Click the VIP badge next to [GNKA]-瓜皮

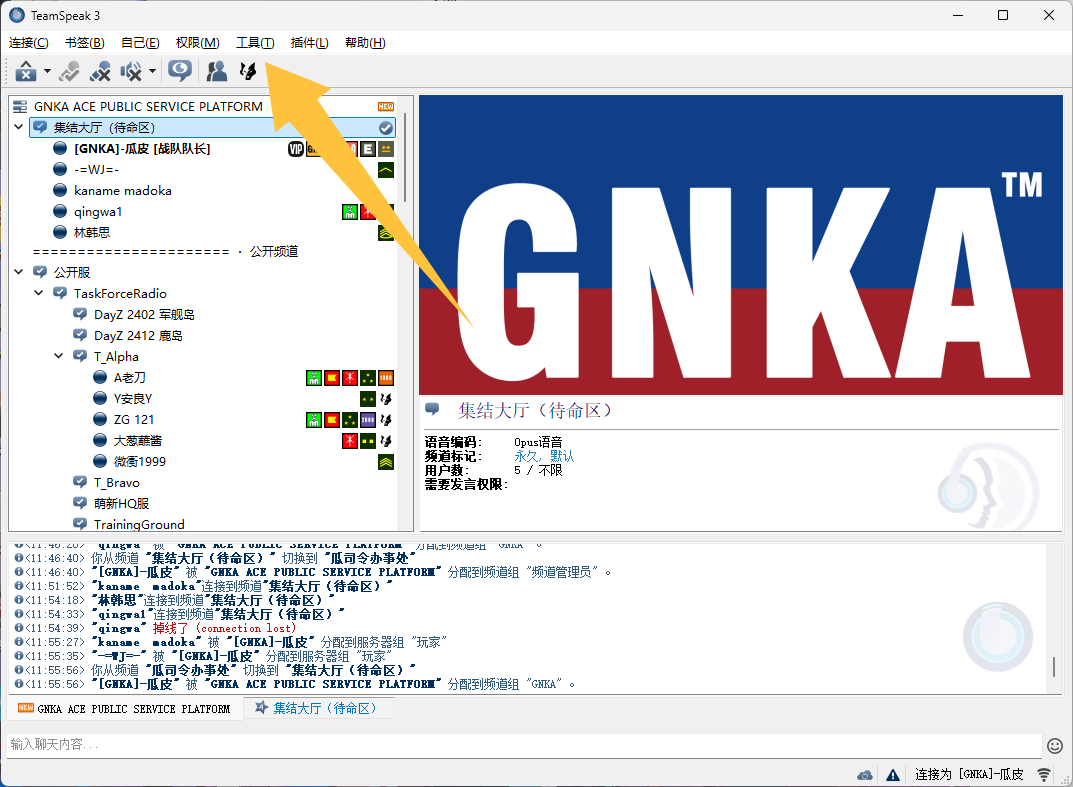296,149
